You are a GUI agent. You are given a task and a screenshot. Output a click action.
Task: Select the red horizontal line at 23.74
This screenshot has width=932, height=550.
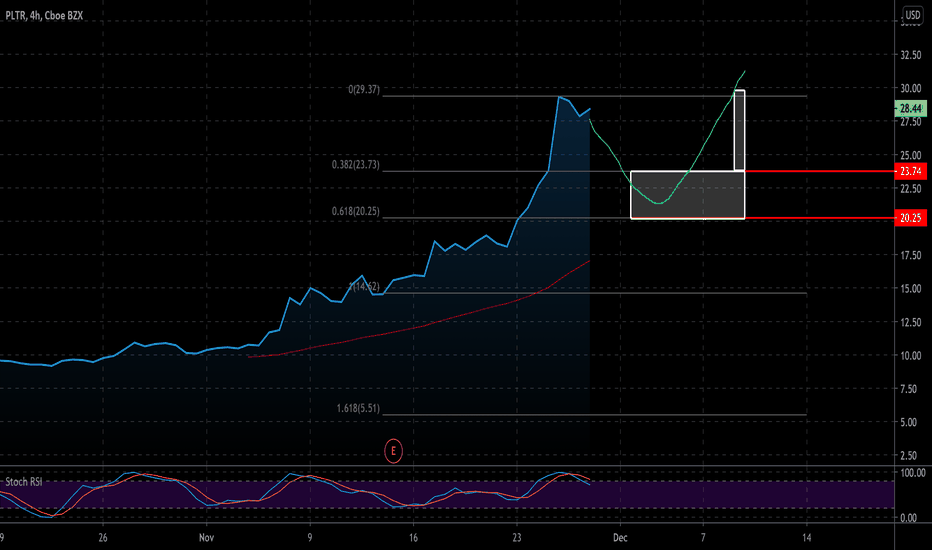pos(819,171)
